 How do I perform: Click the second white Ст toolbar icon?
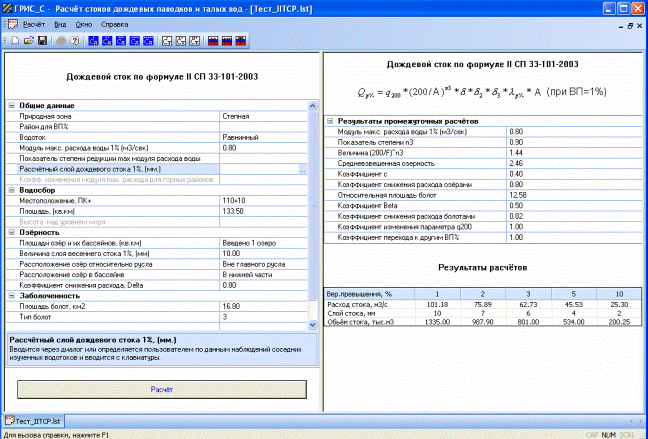point(181,41)
